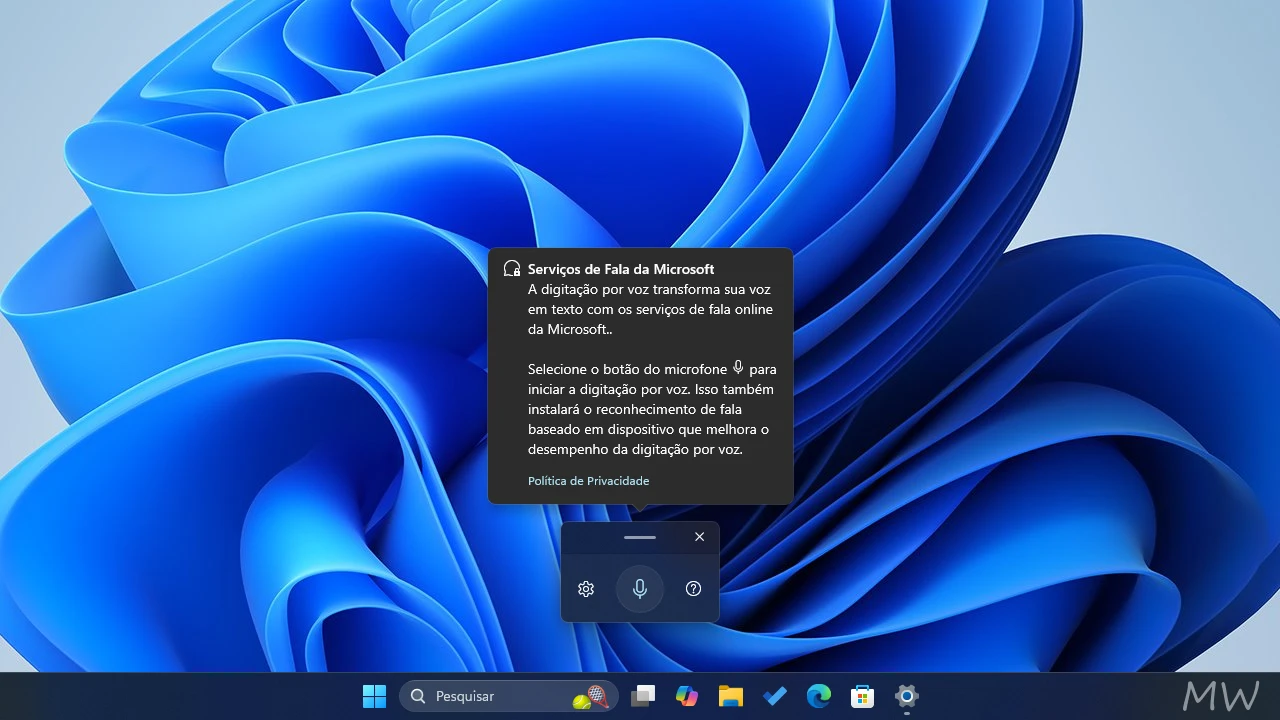Launch Microsoft Edge from the taskbar
Image resolution: width=1280 pixels, height=720 pixels.
pos(819,696)
